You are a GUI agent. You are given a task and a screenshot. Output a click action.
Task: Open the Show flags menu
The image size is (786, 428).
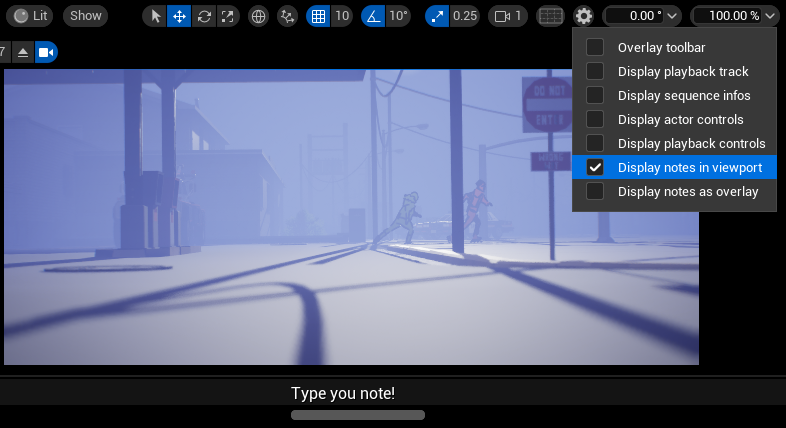85,16
